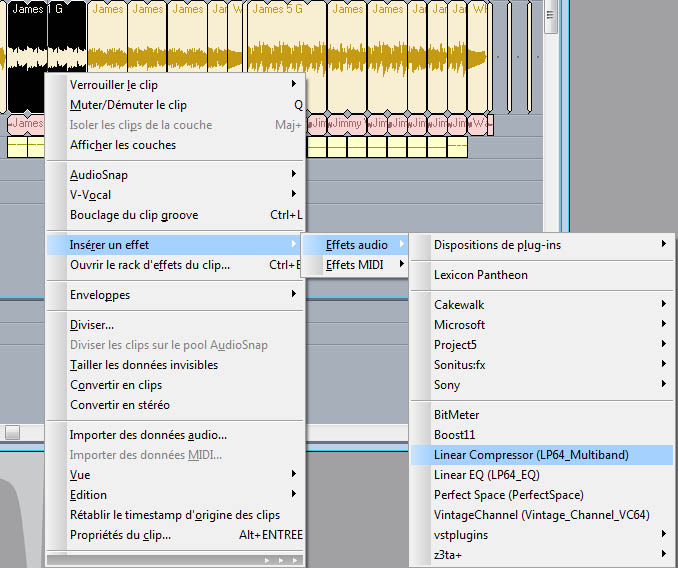Viewport: 678px width, 568px height.
Task: Select Muter/Démuter le clip
Action: pos(175,105)
